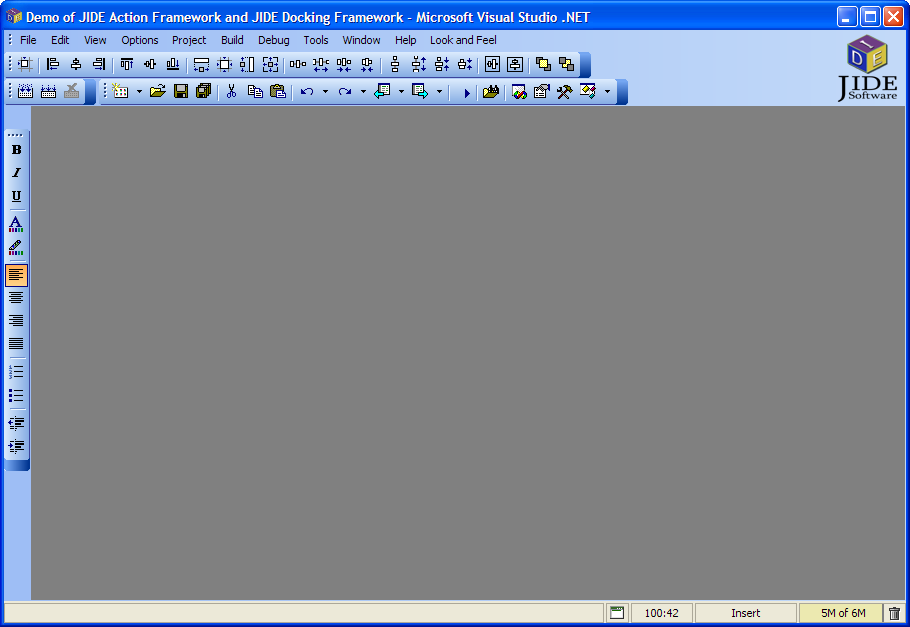Open the Redo history dropdown arrow
This screenshot has width=910, height=627.
(x=363, y=91)
